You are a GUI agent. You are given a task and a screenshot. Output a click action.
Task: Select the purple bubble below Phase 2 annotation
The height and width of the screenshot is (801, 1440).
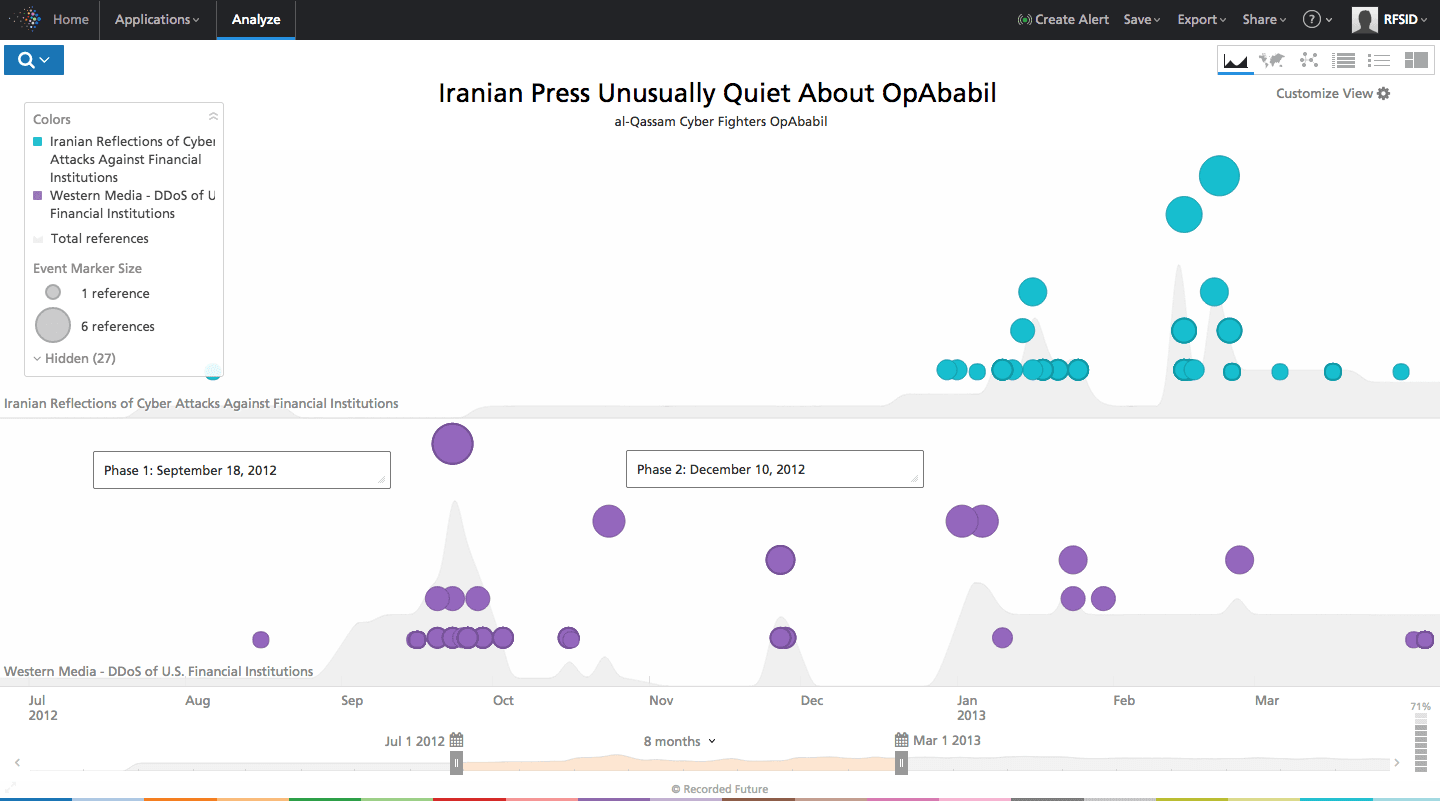[780, 560]
